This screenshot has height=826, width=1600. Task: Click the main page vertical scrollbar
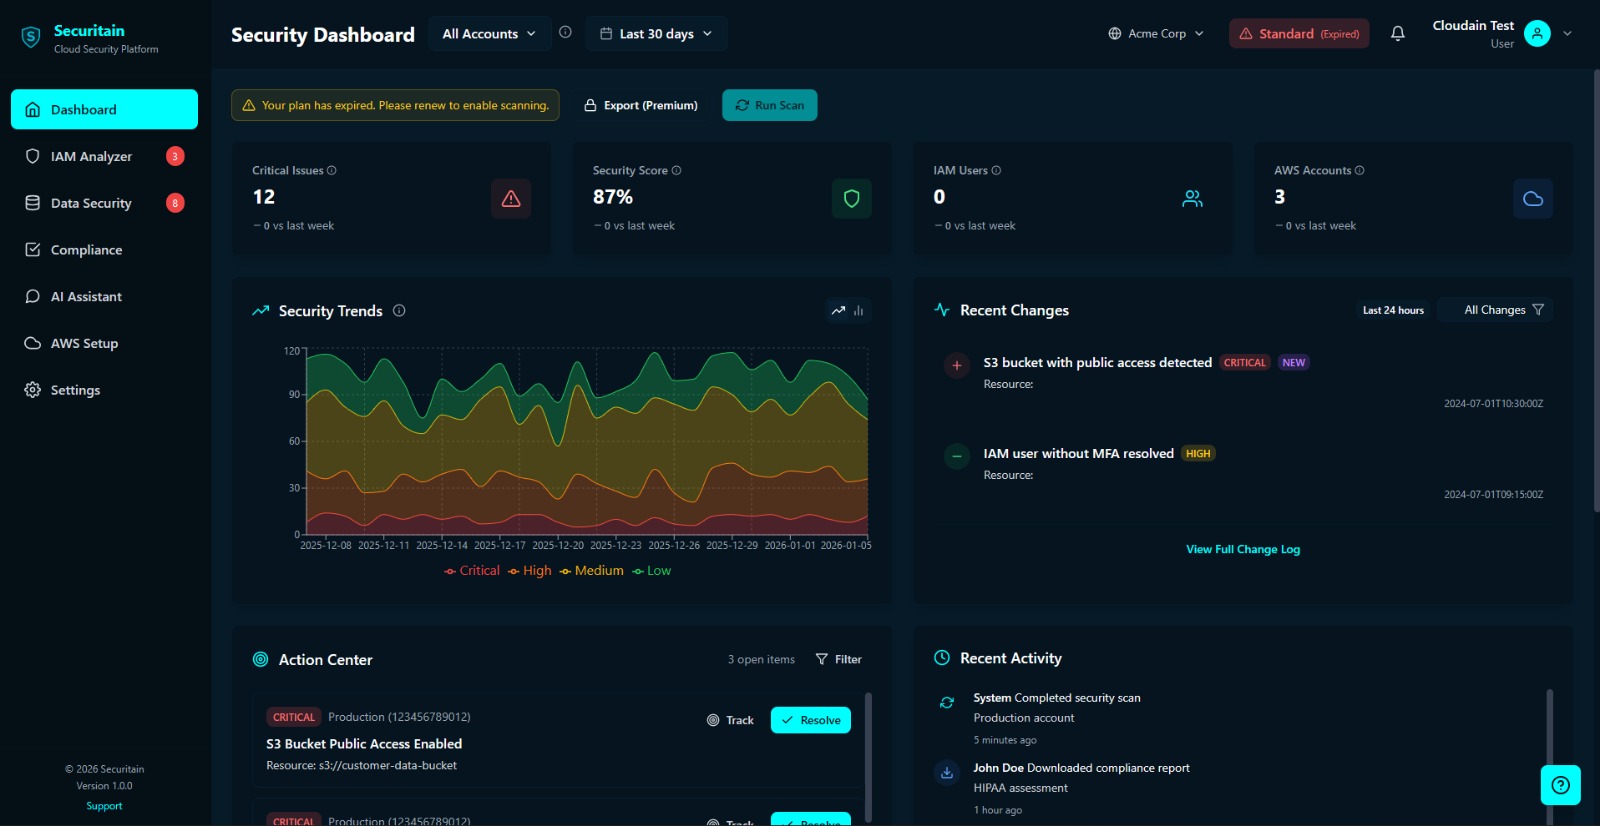pos(1595,290)
